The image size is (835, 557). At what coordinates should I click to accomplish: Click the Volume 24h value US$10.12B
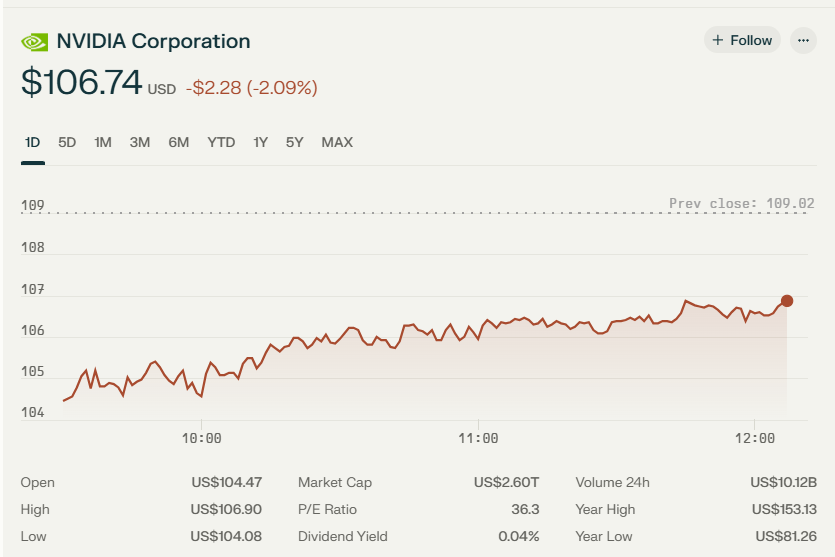click(x=783, y=482)
